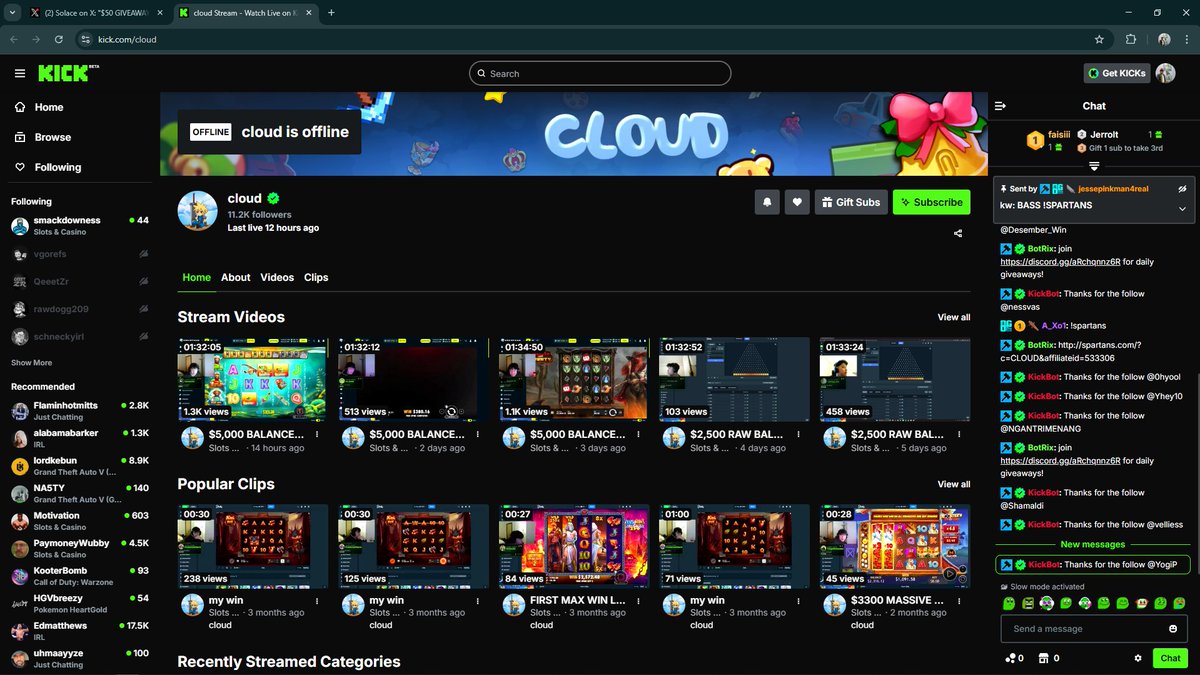Screen dimensions: 1200x675
Task: Click the heart follow icon for cloud
Action: click(x=797, y=202)
